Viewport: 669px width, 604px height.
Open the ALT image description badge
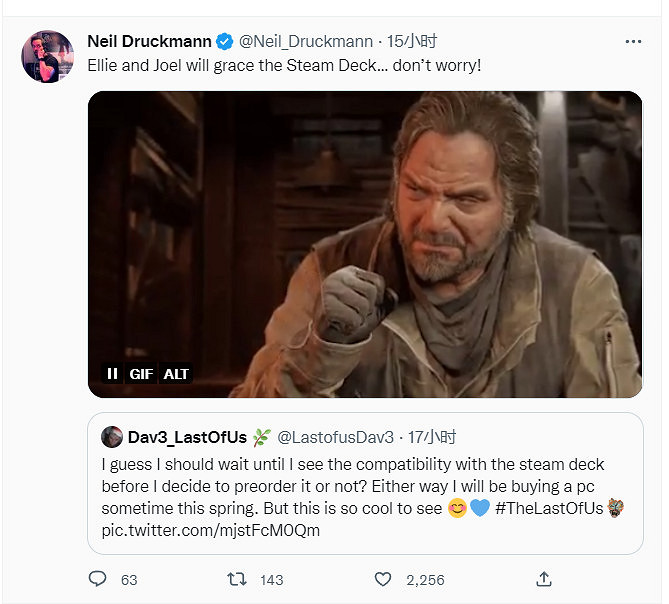pos(176,374)
